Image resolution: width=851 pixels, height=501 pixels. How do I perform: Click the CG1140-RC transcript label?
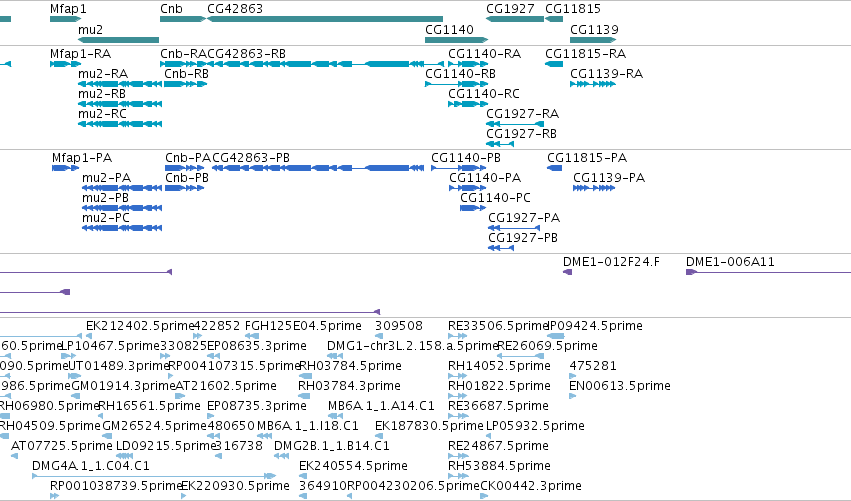point(484,94)
